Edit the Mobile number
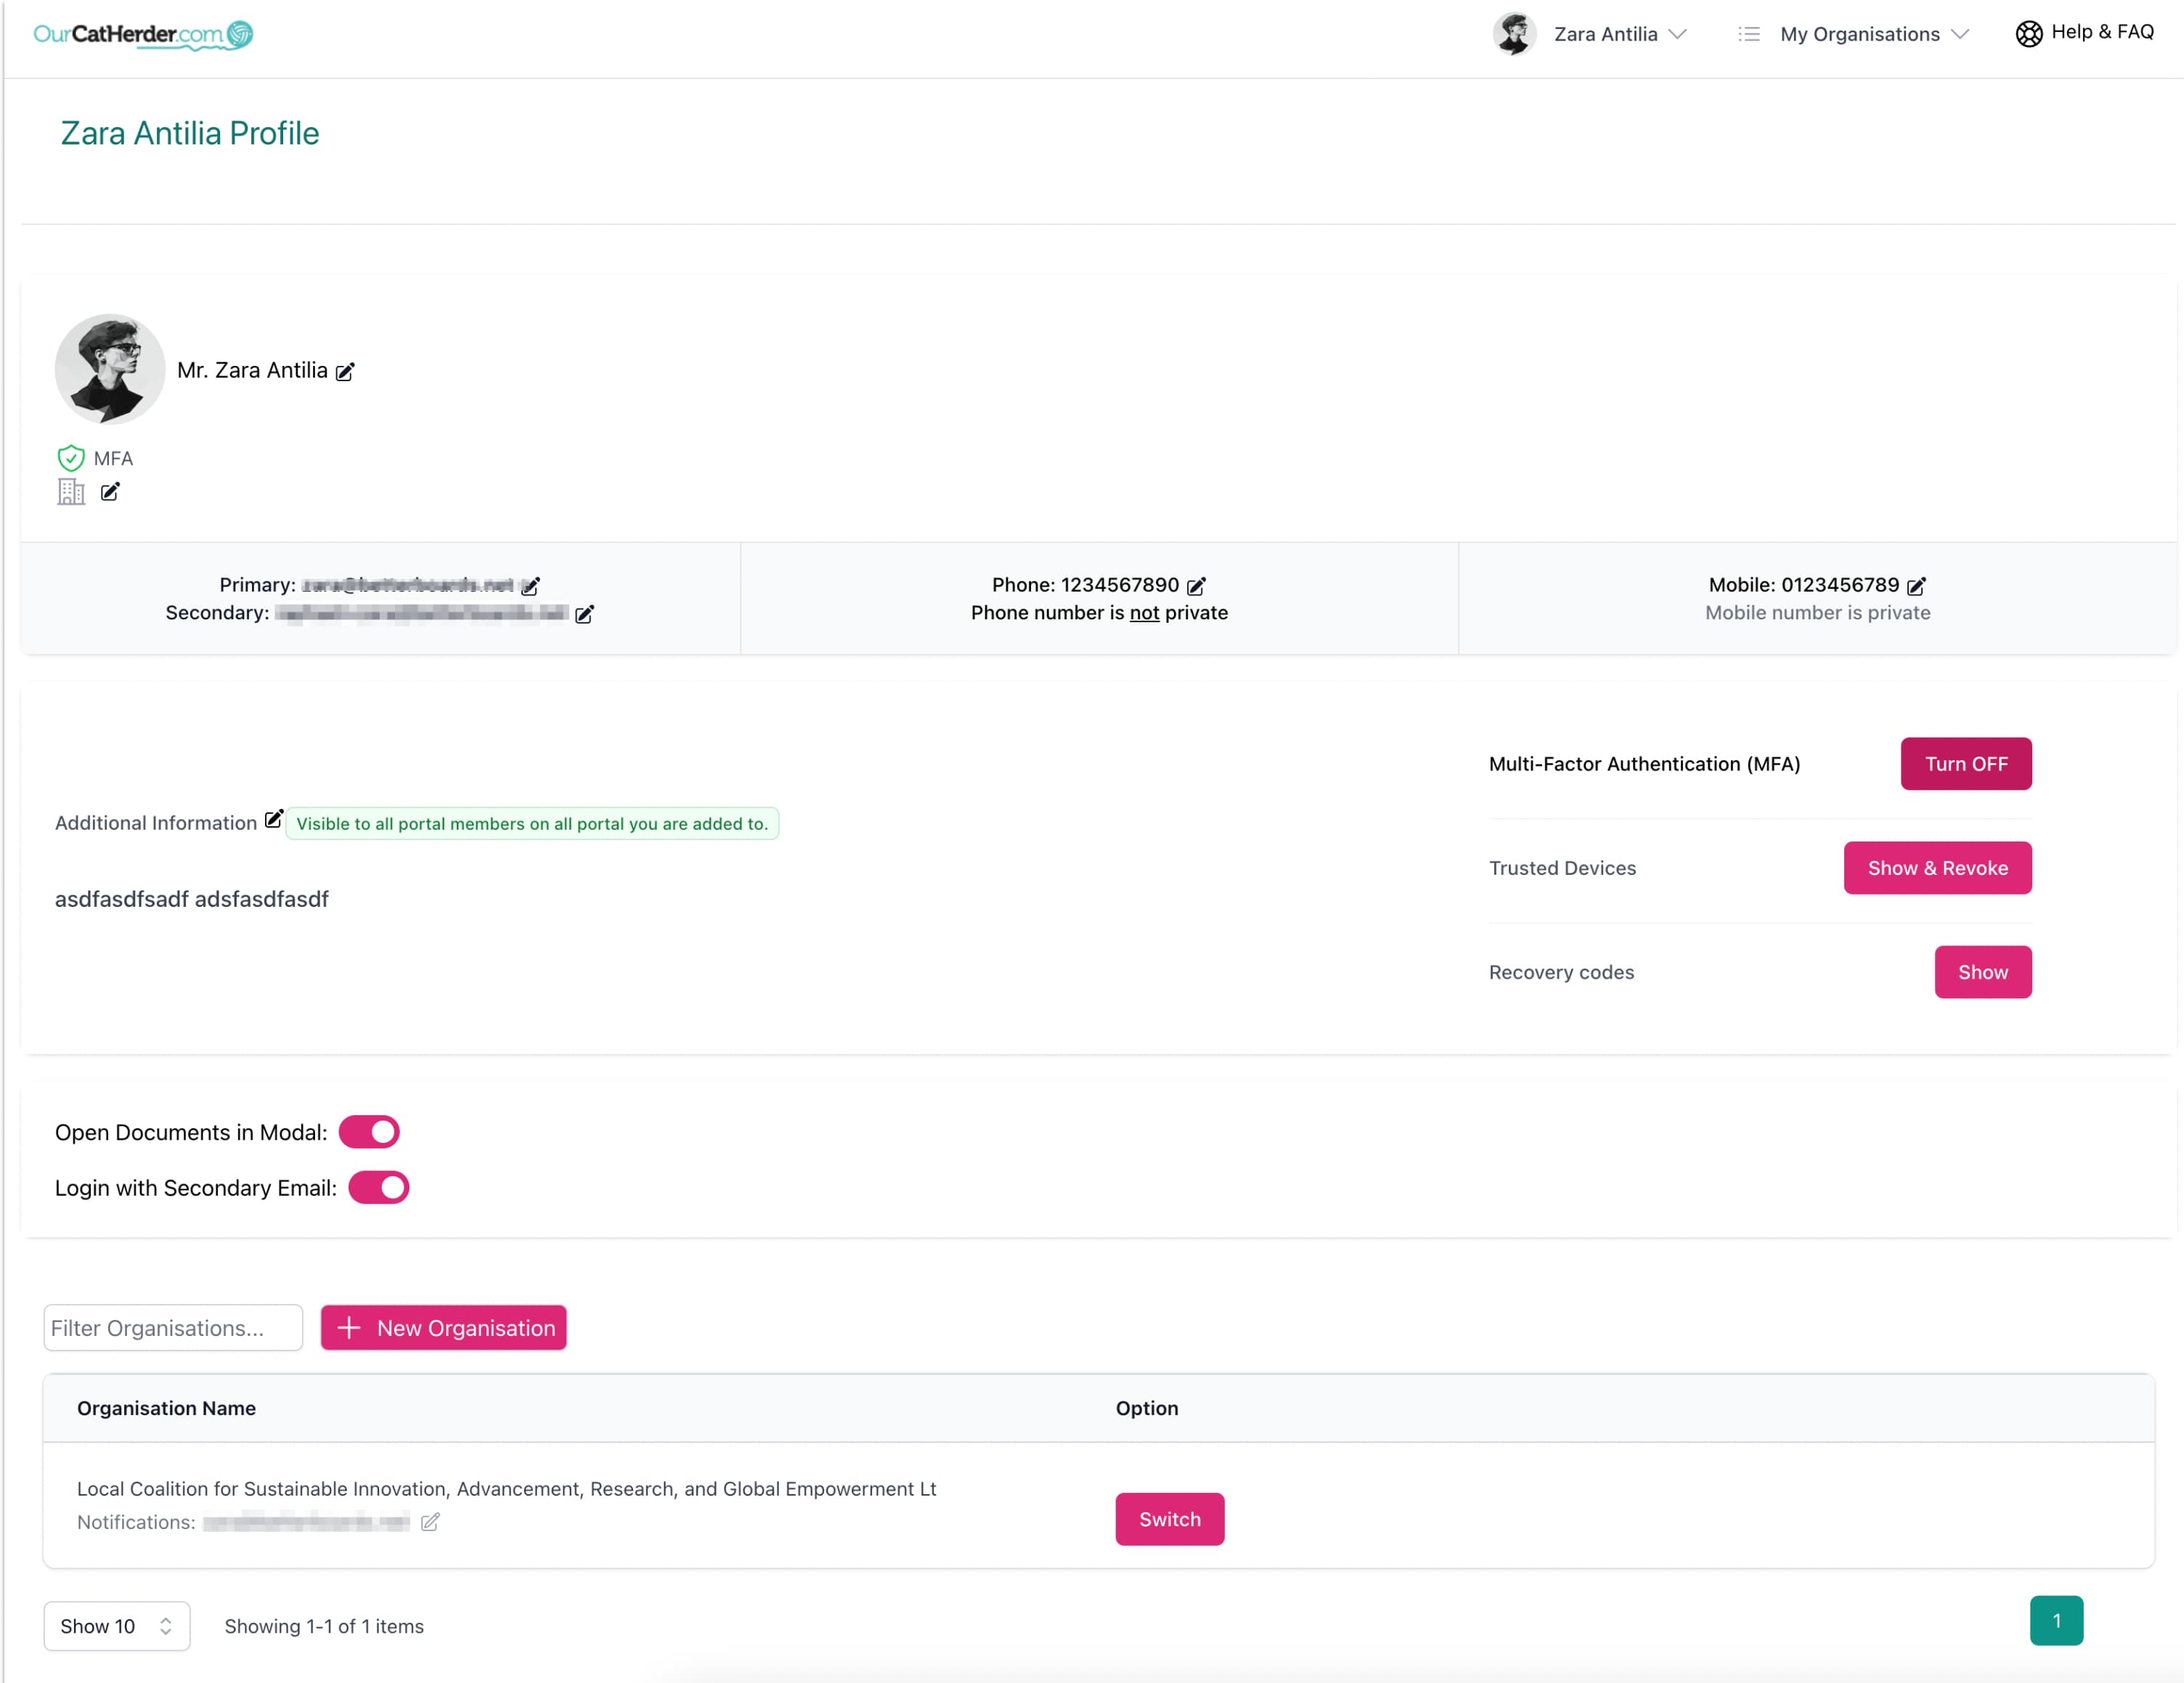The width and height of the screenshot is (2184, 1683). pos(1916,586)
